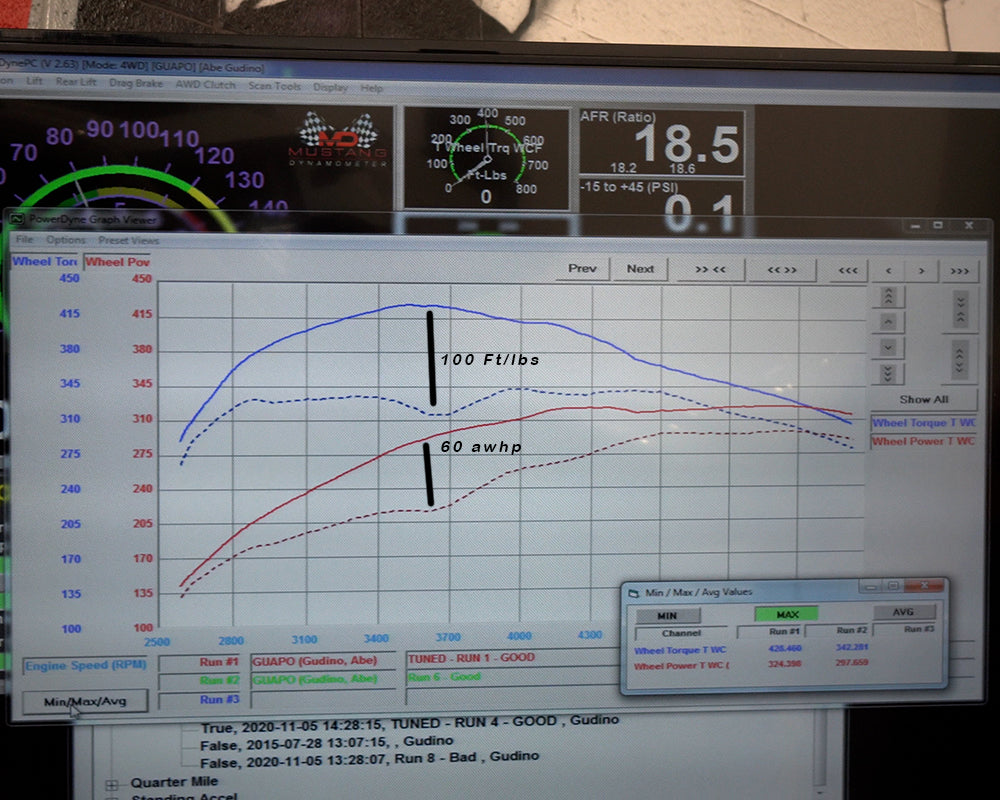
Task: Click the single up-arrow scale adjust icon
Action: point(888,321)
